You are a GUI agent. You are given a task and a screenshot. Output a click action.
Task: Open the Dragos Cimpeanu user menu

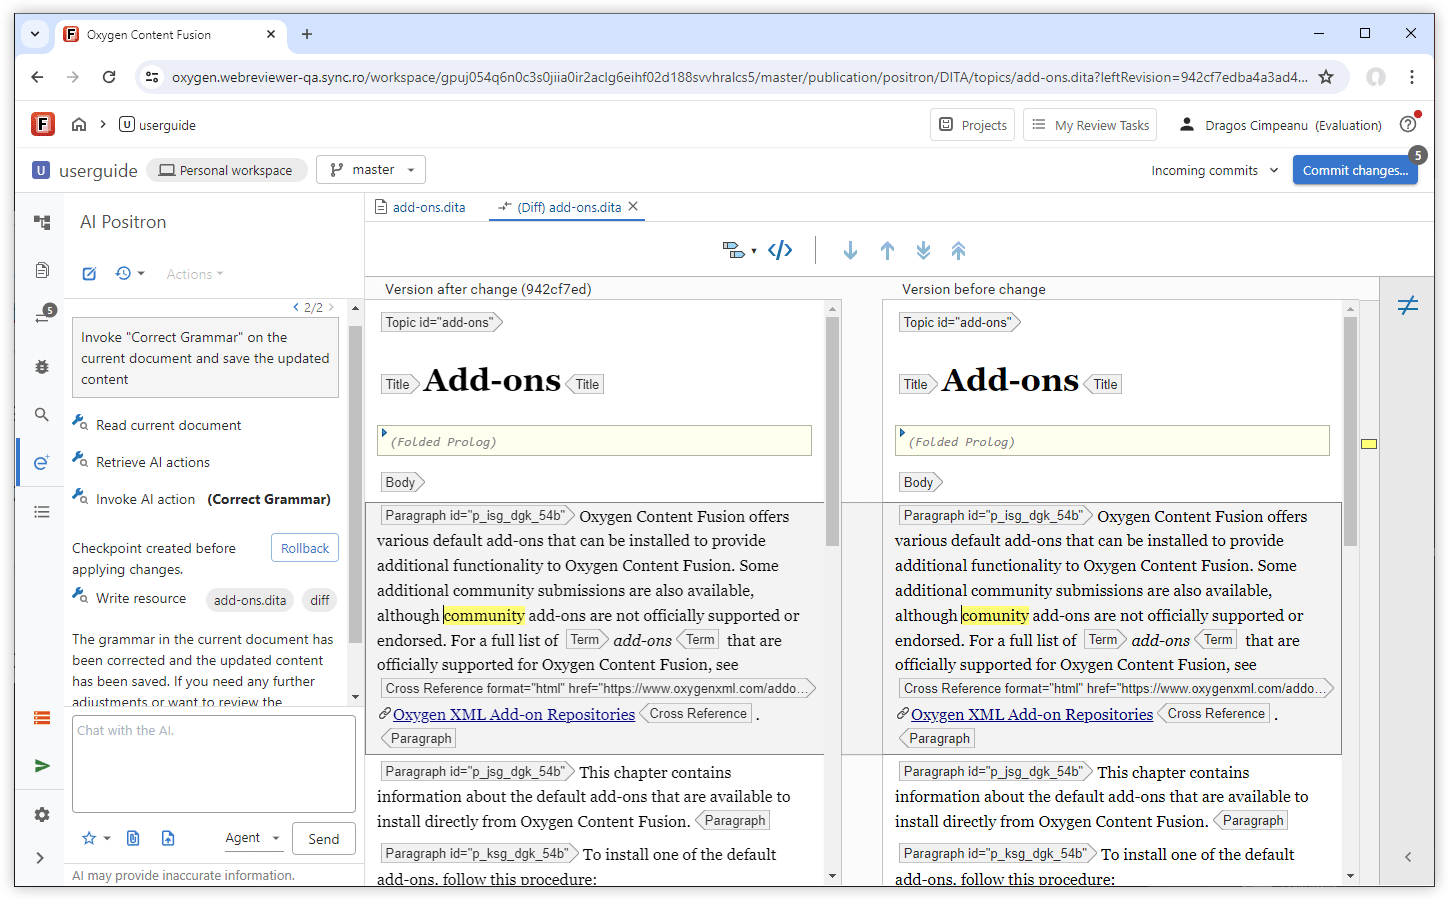(1280, 125)
